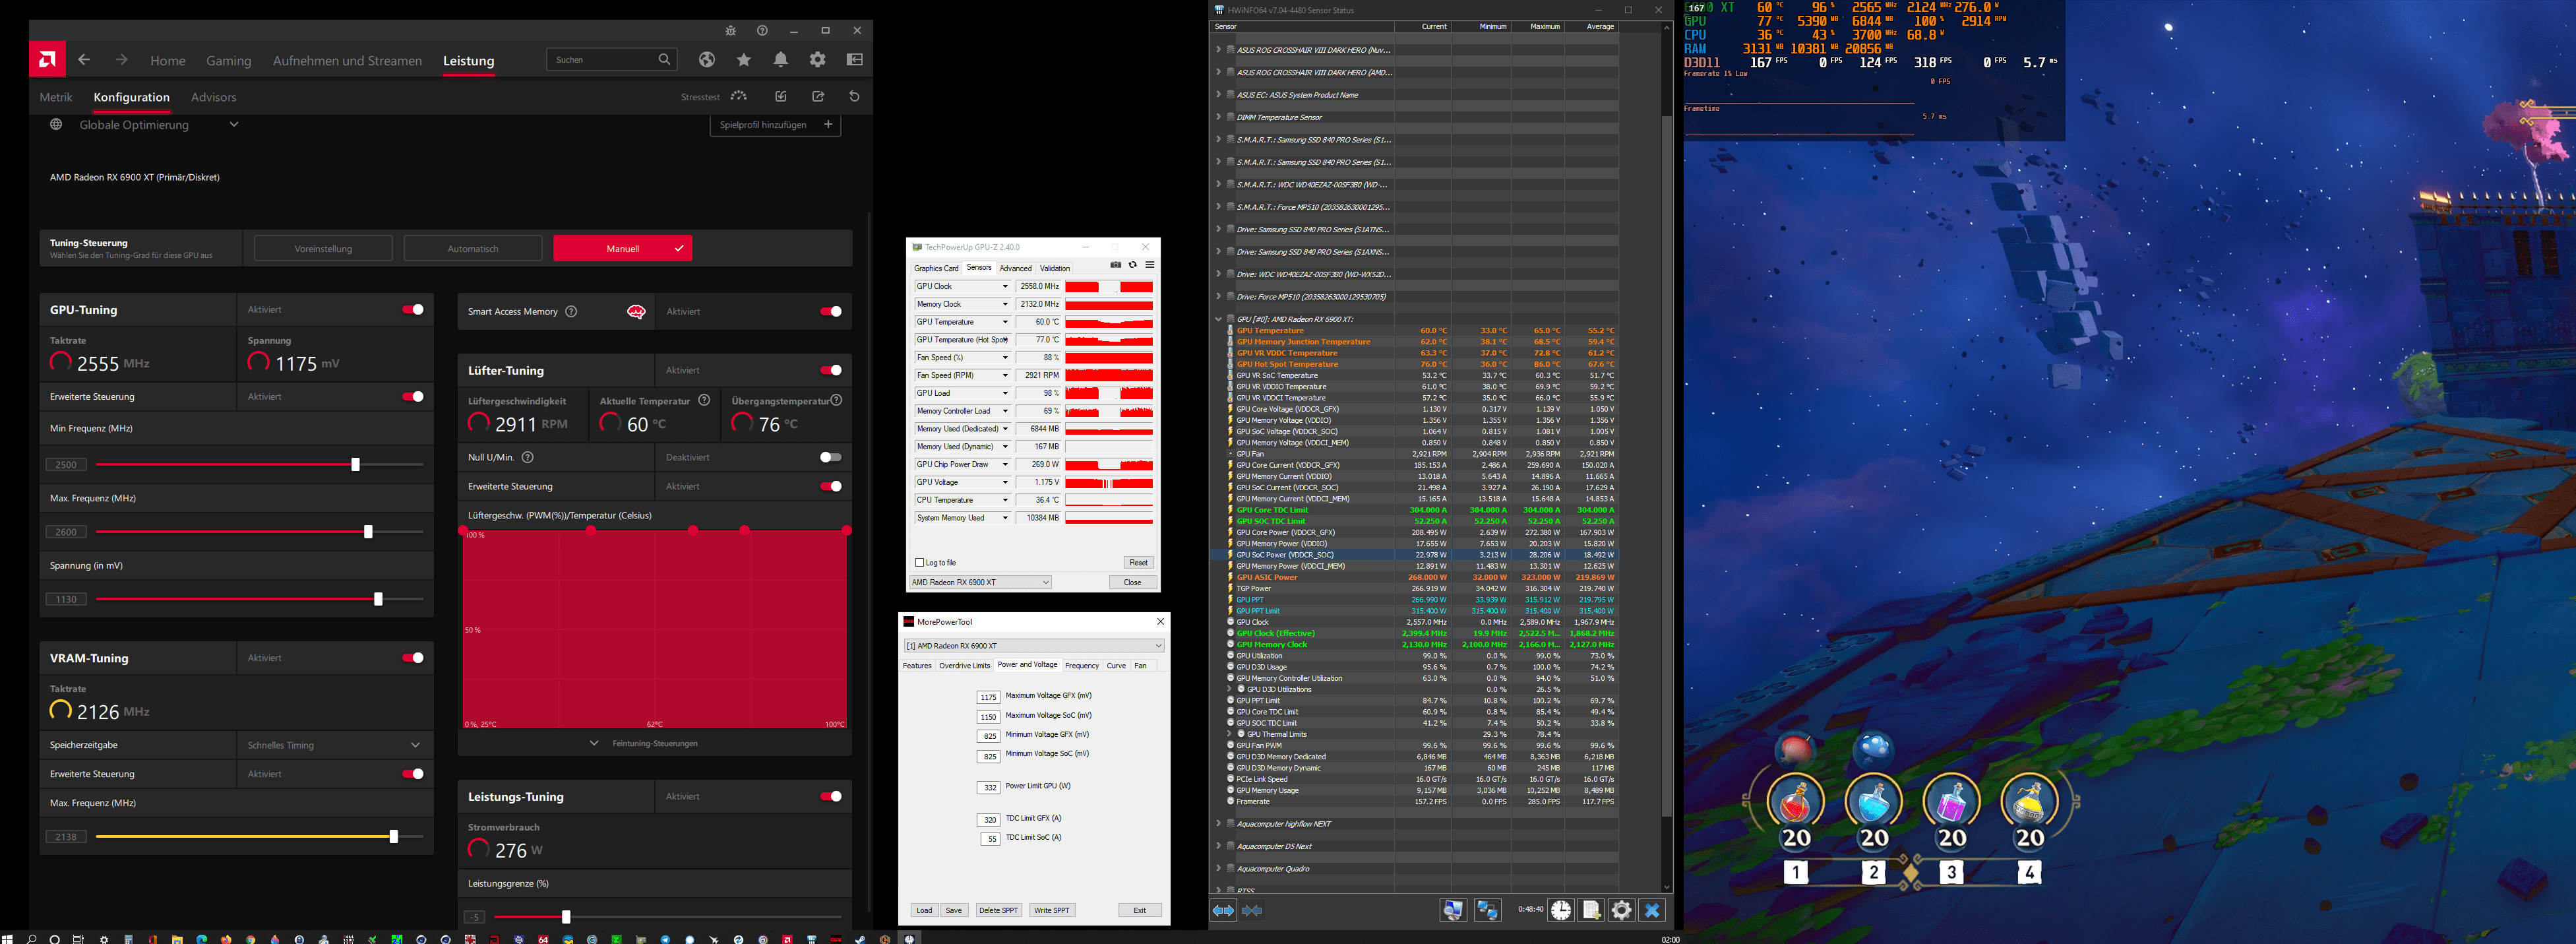Click HWiNFO network monitors icon
Screen dimensions: 2576x944
1488,910
